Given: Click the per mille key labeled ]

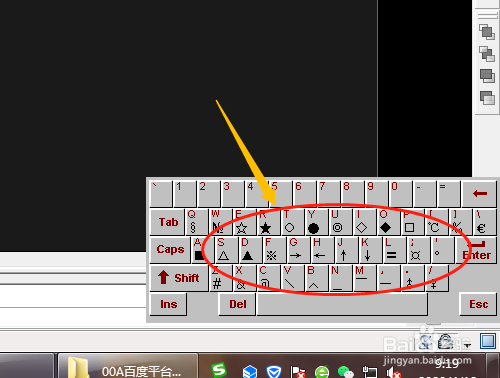Looking at the screenshot, I should click(460, 222).
